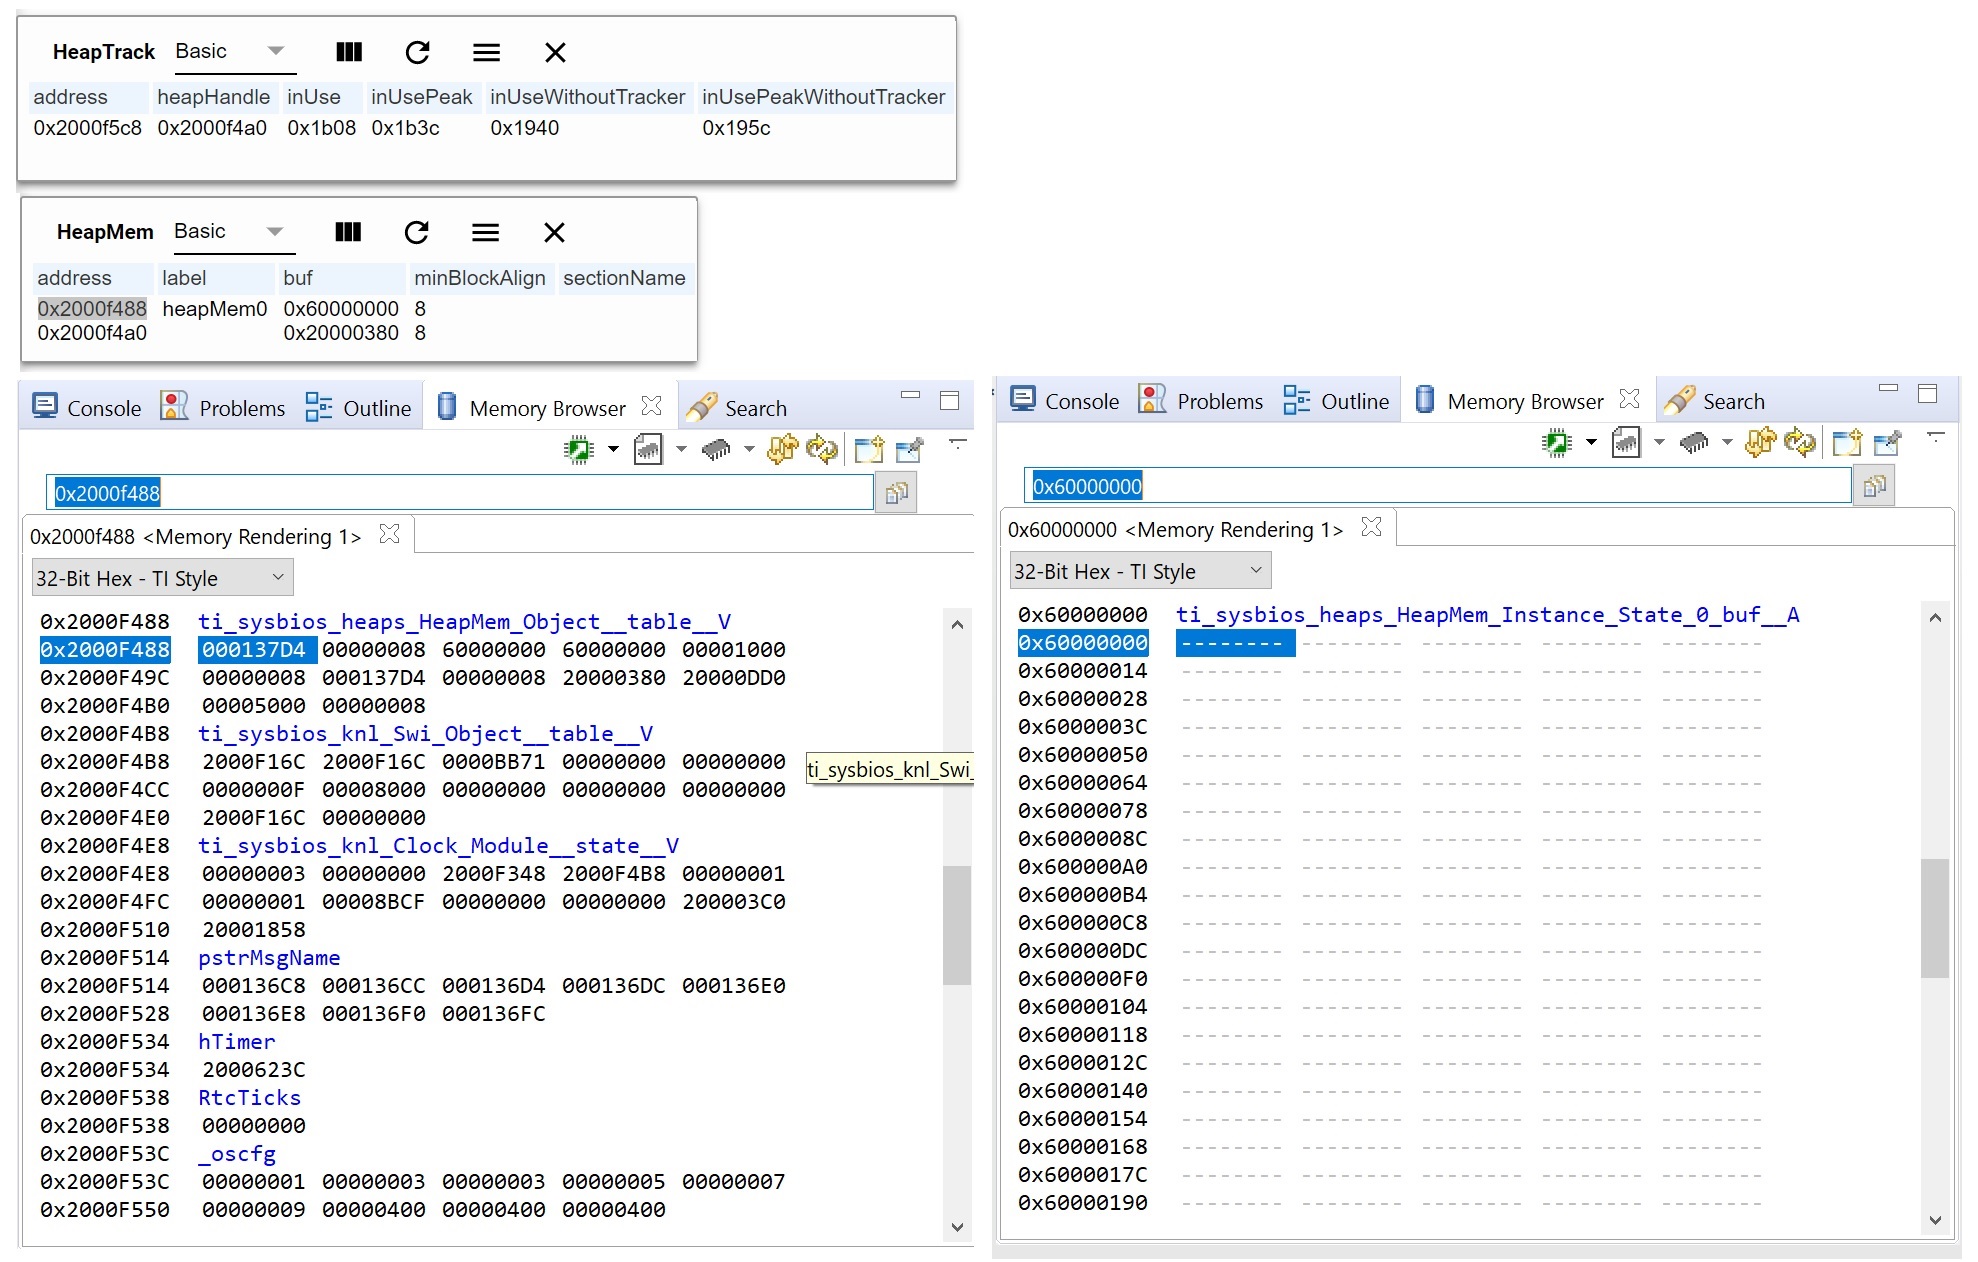Click green chip icon in 0x60000000 Memory Browser
Screen dimensions: 1978x1262
coord(1557,442)
